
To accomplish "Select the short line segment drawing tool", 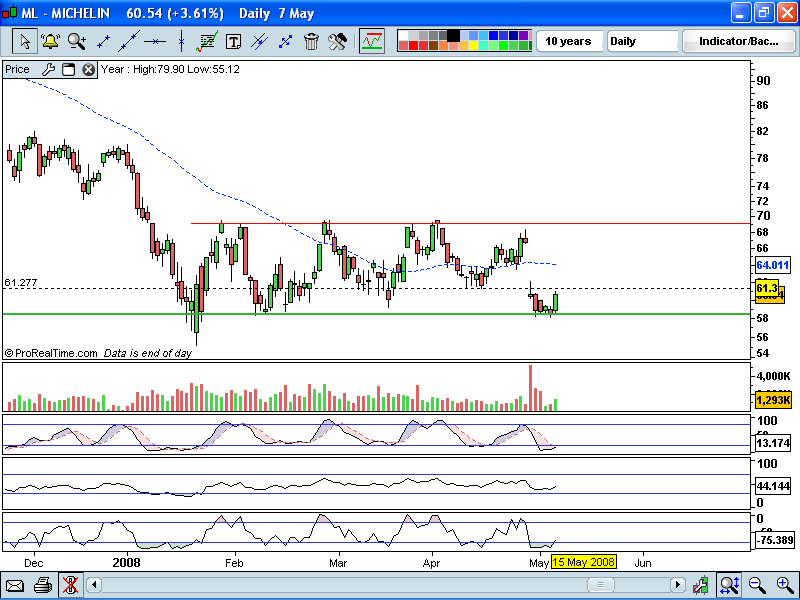I will tap(104, 42).
